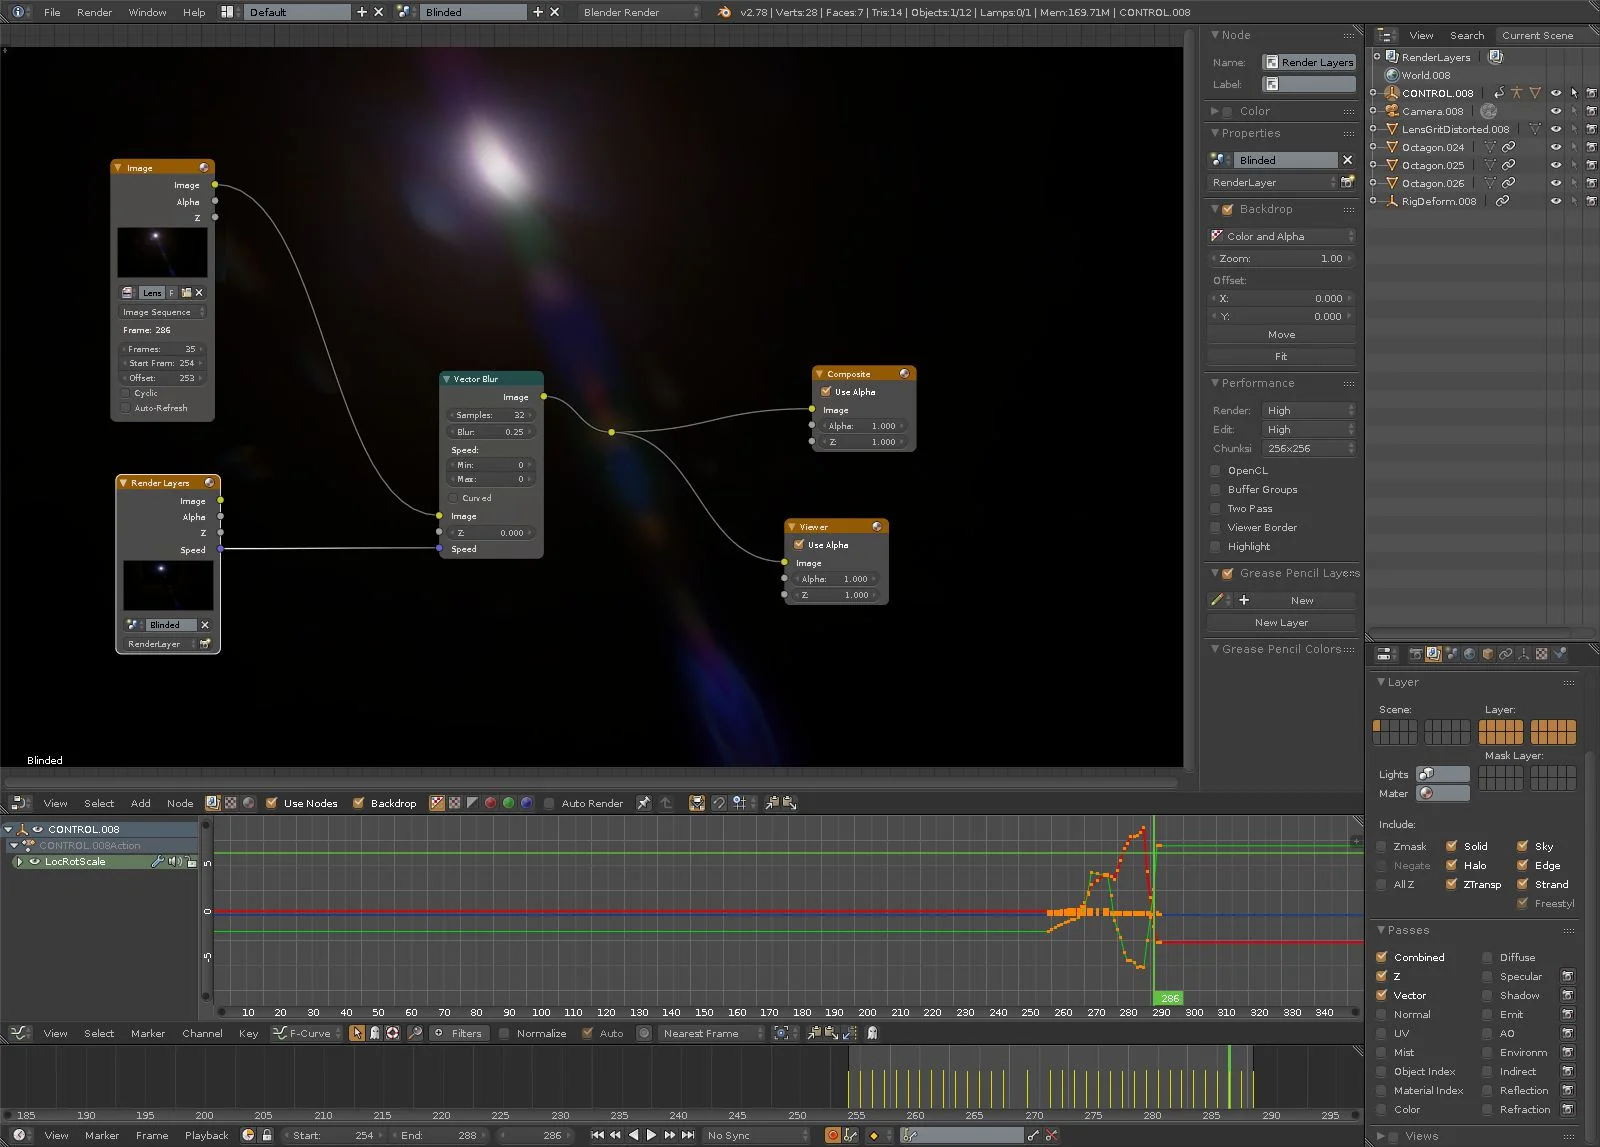Select the shader node tree type icon
Viewport: 1600px width, 1147px height.
[x=249, y=803]
